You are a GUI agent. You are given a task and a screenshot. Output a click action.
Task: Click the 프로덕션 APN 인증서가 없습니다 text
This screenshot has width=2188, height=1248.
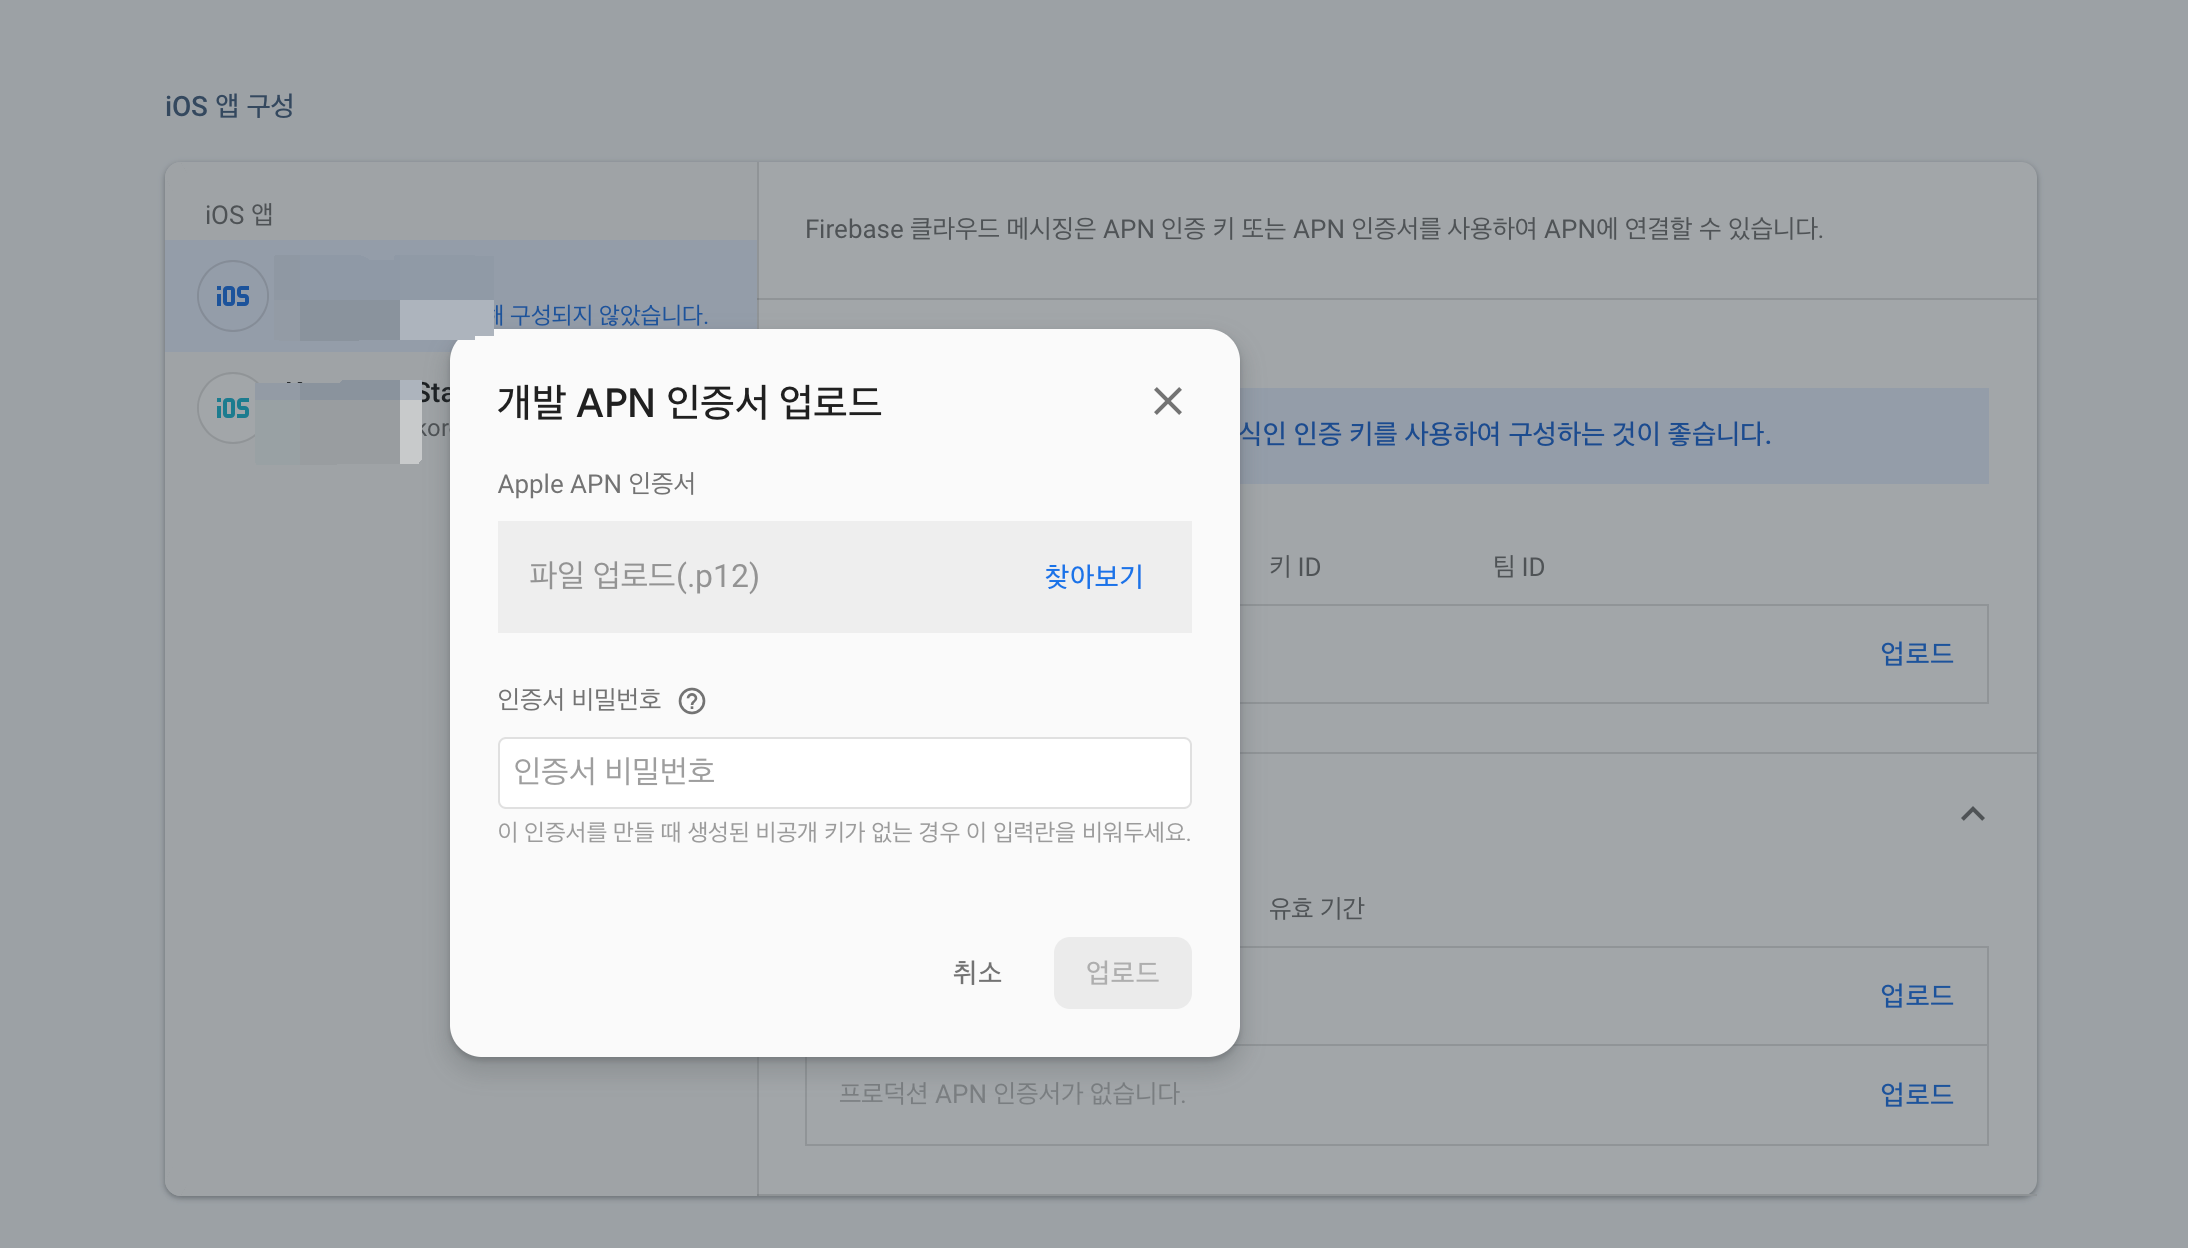pyautogui.click(x=1012, y=1094)
